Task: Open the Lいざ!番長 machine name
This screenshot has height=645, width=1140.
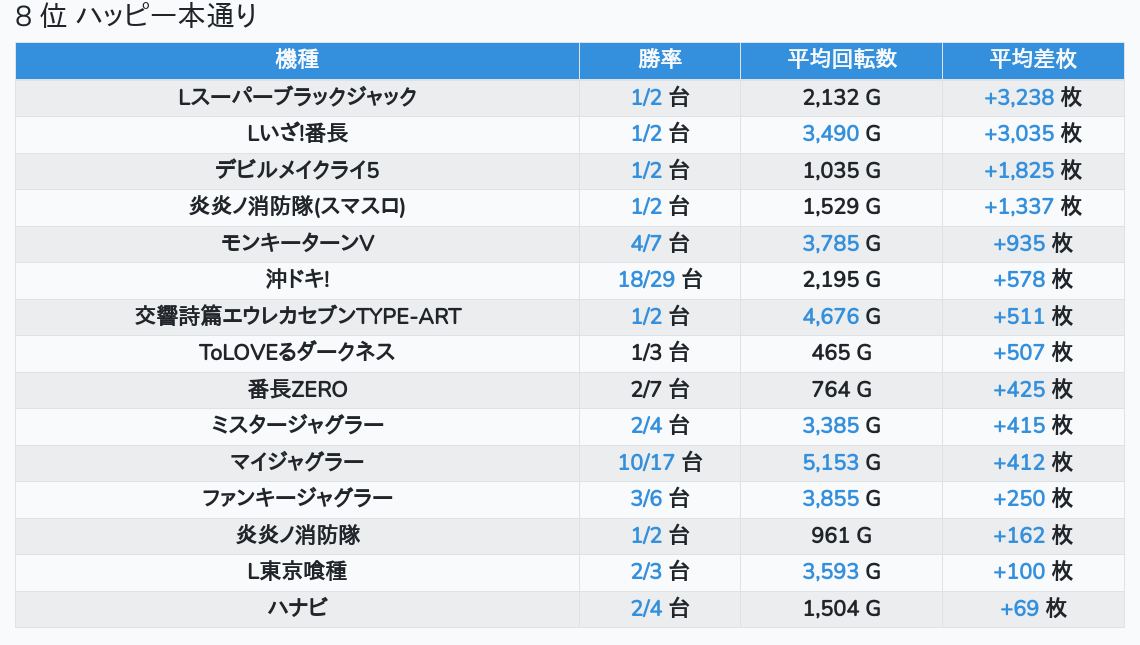Action: [297, 133]
